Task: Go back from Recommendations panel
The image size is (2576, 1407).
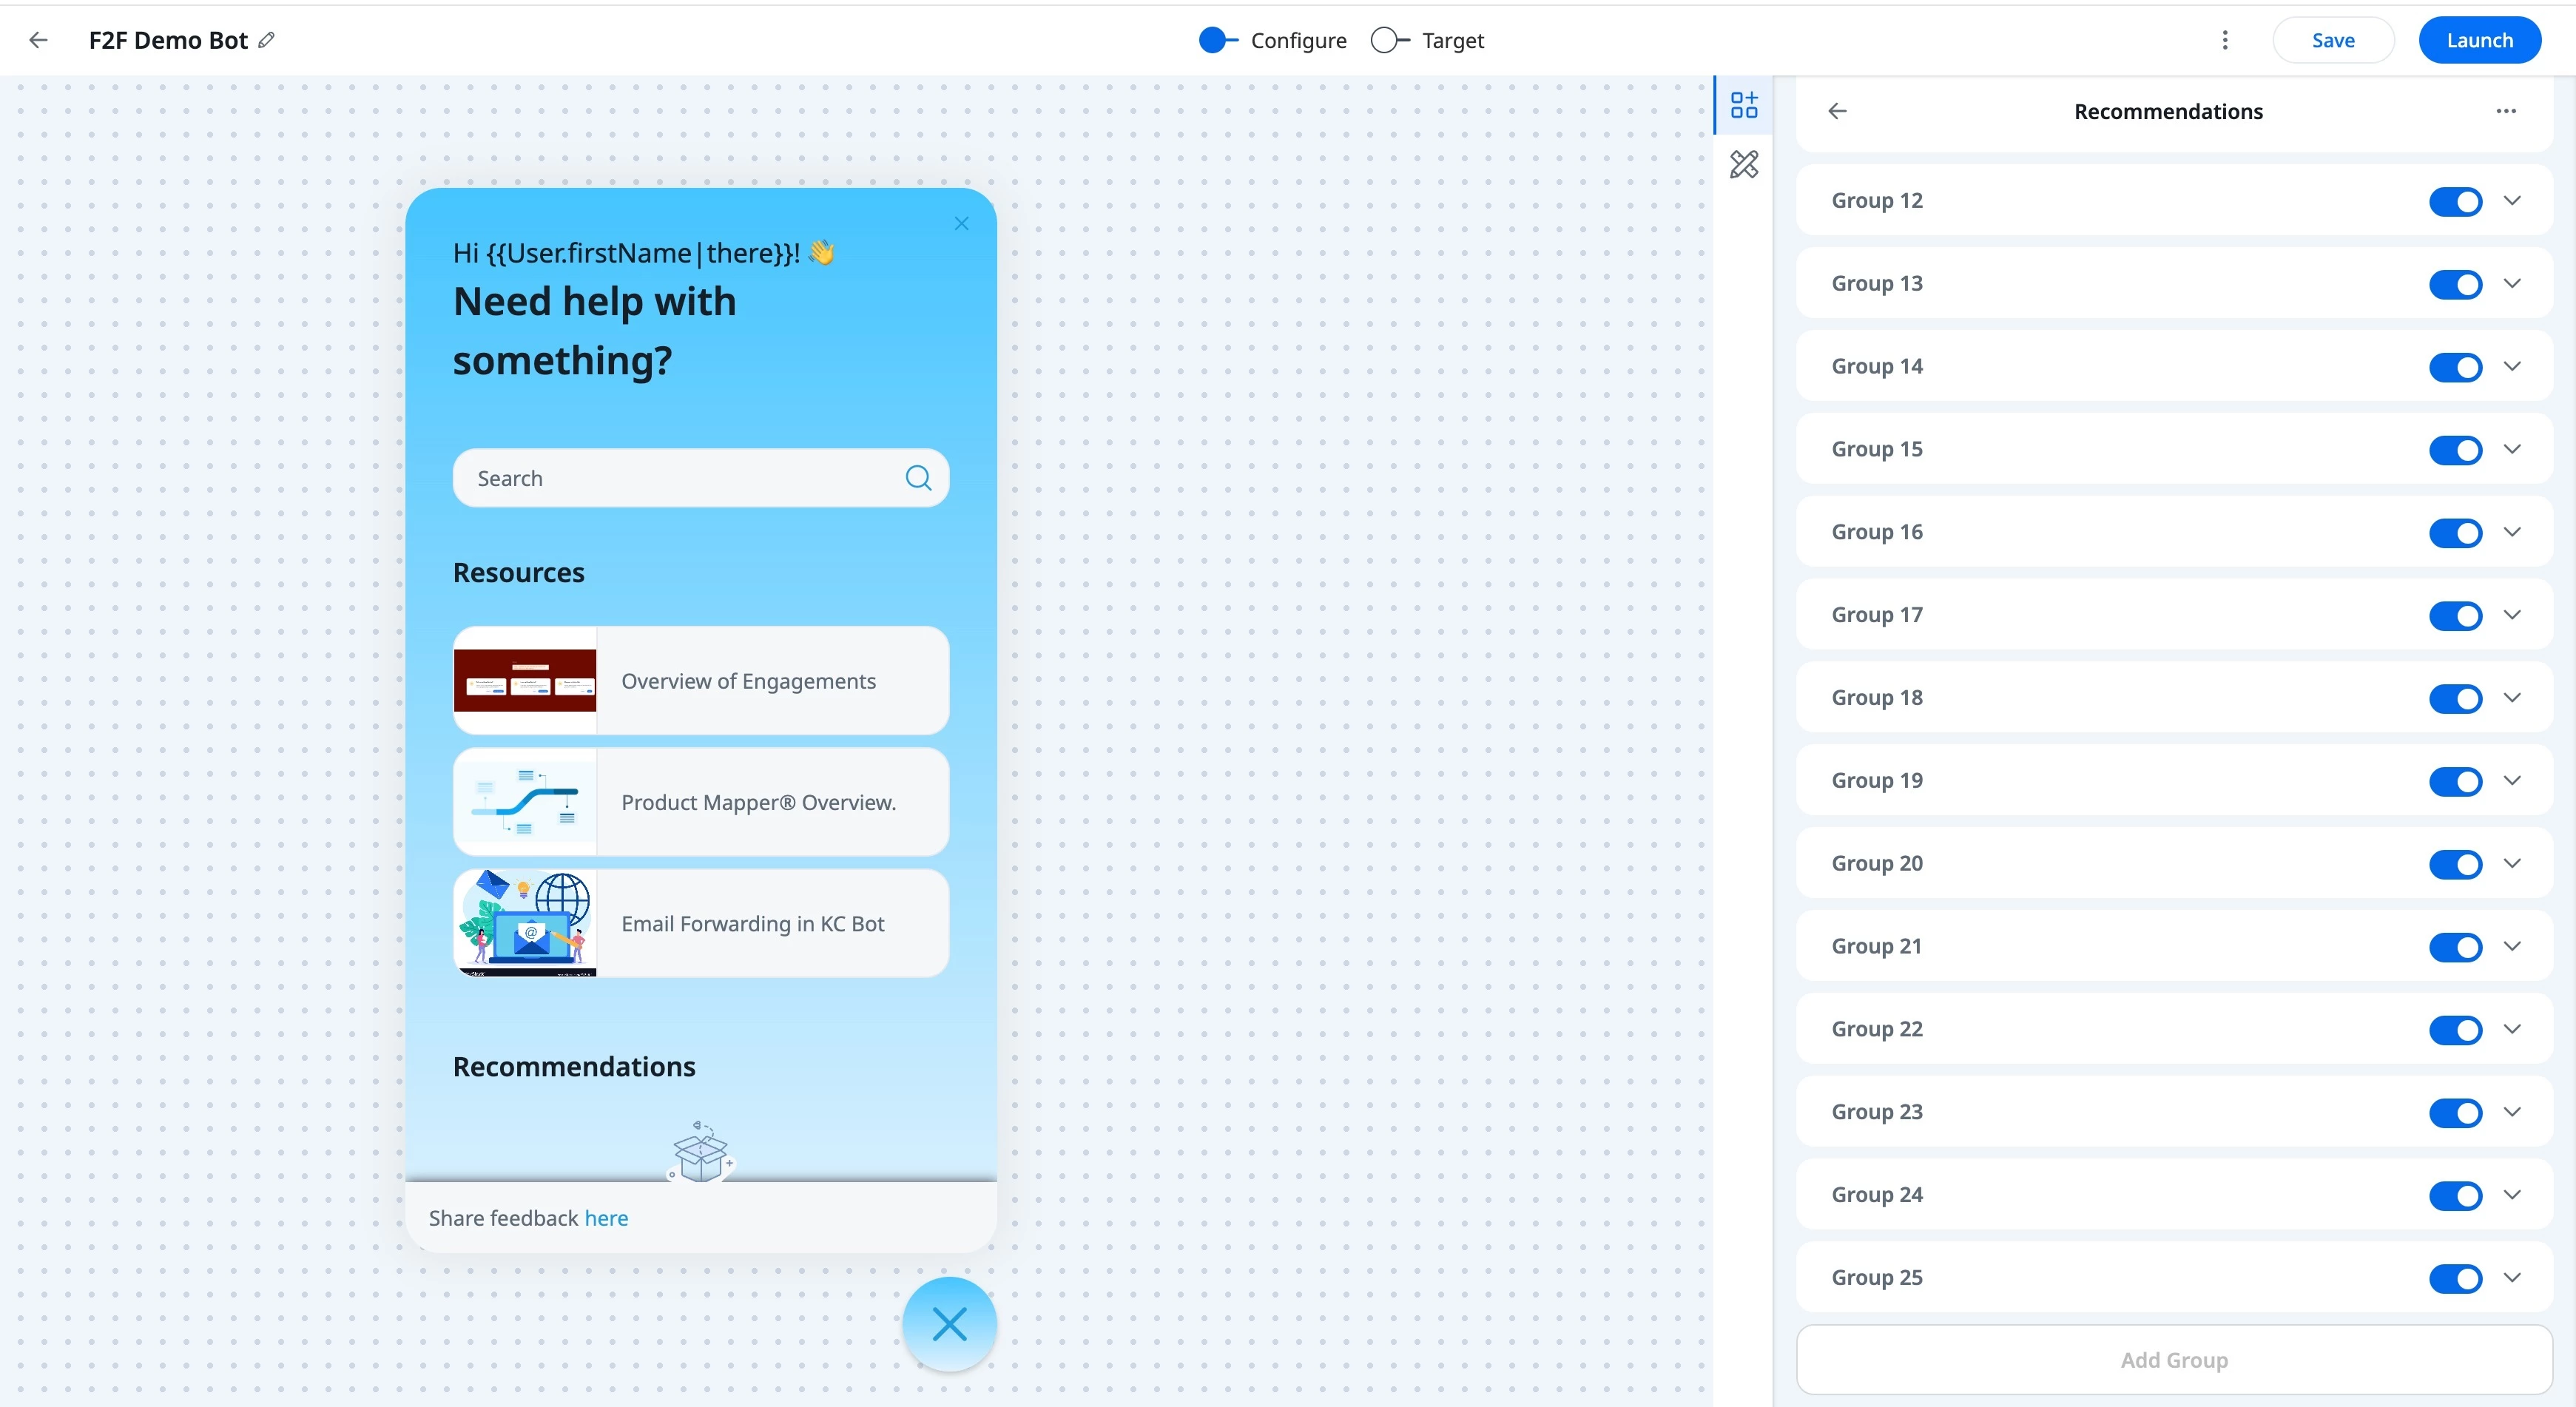Action: coord(1838,111)
